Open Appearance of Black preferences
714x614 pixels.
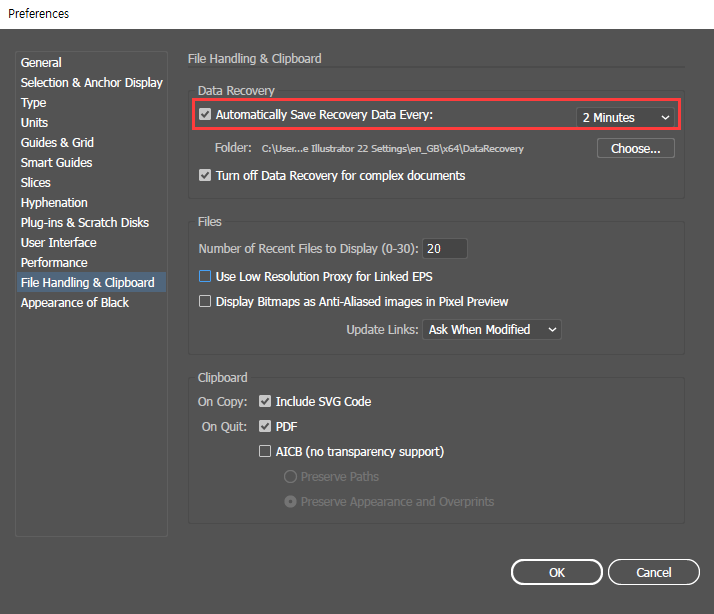91,302
